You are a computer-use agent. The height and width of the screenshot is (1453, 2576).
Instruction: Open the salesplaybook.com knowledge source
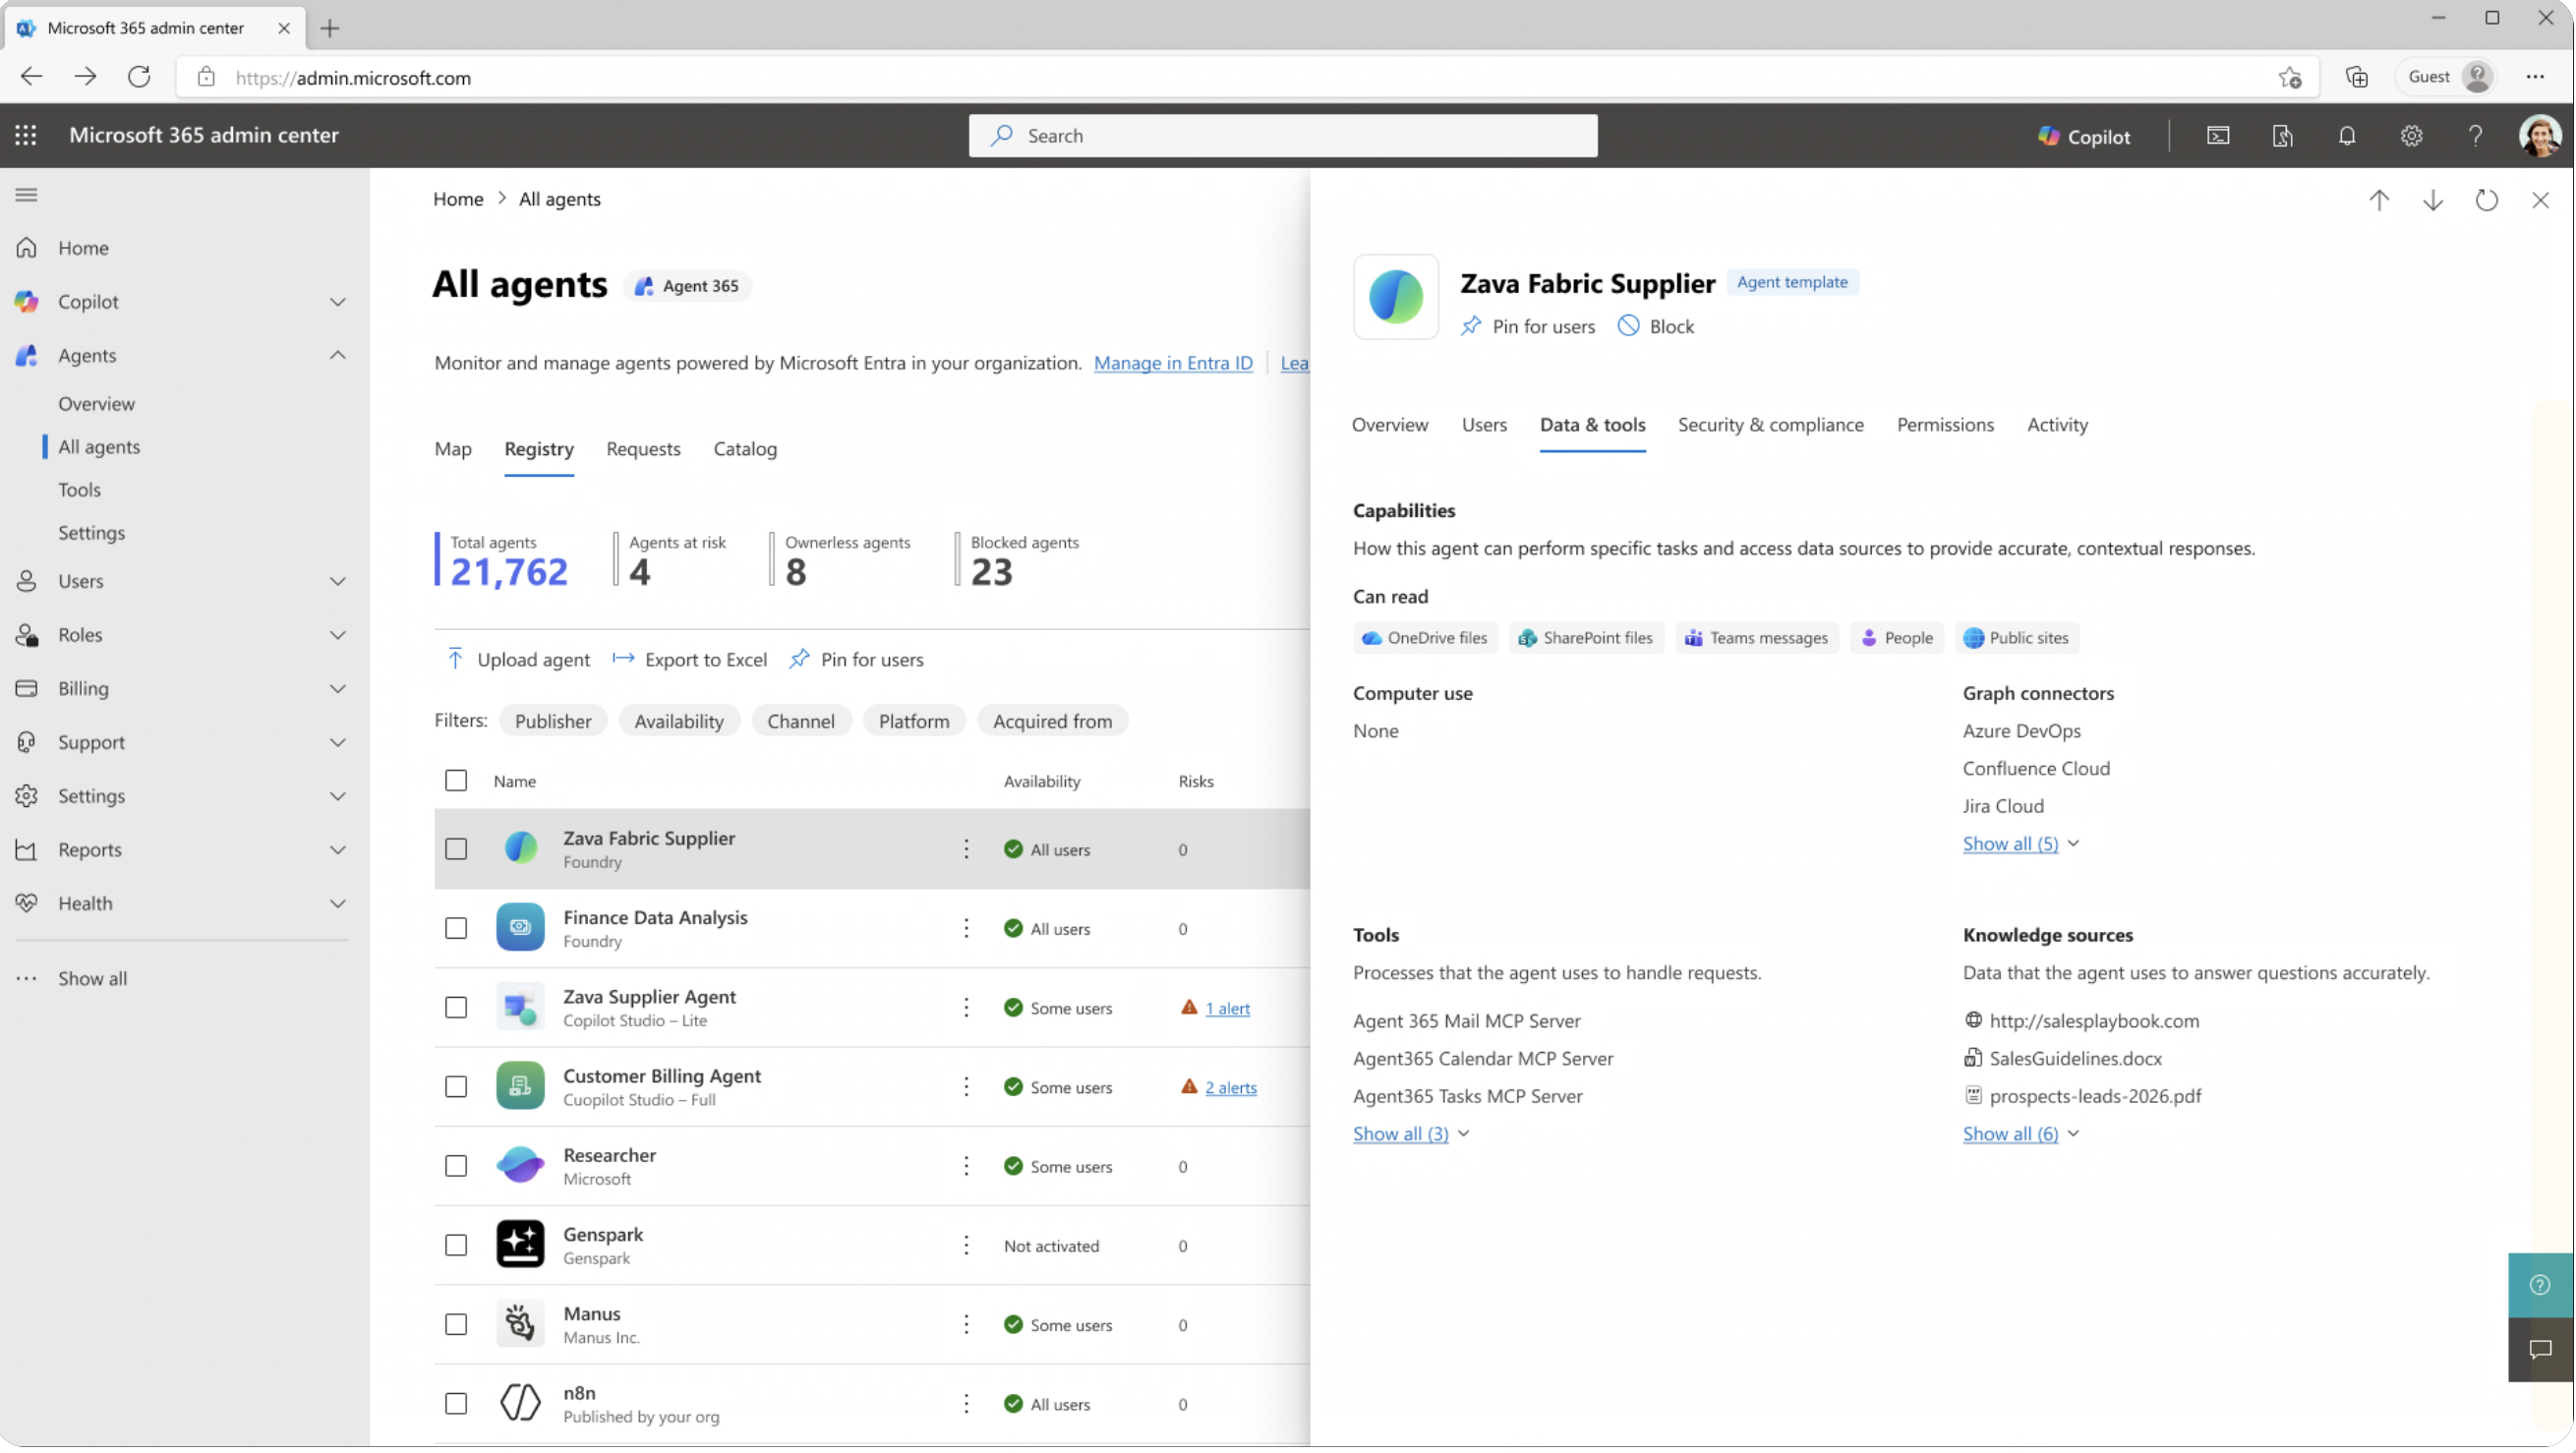(x=2094, y=1021)
